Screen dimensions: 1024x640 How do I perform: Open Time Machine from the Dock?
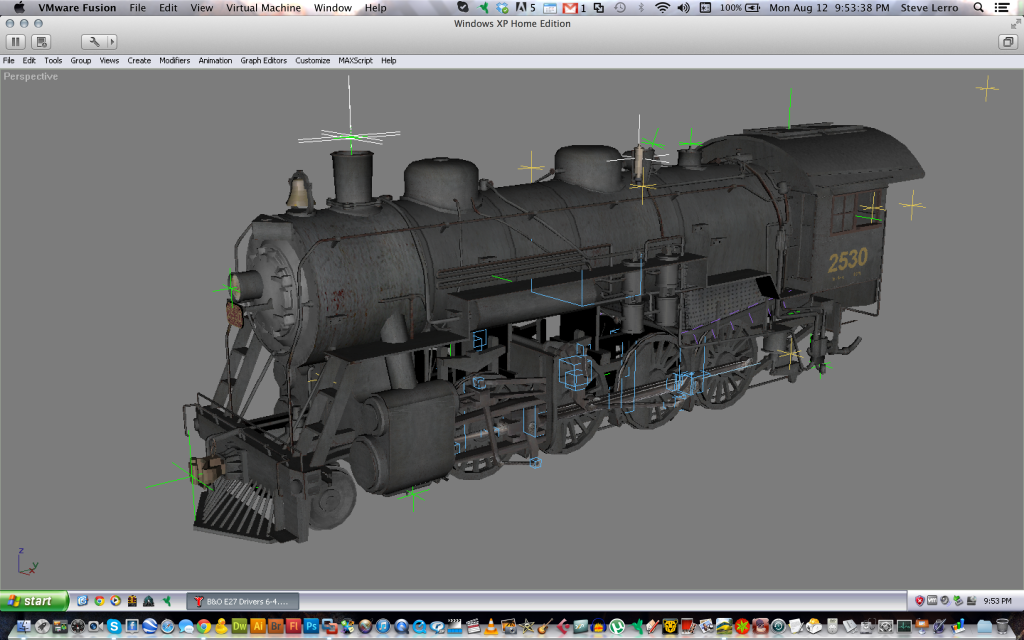pos(778,626)
